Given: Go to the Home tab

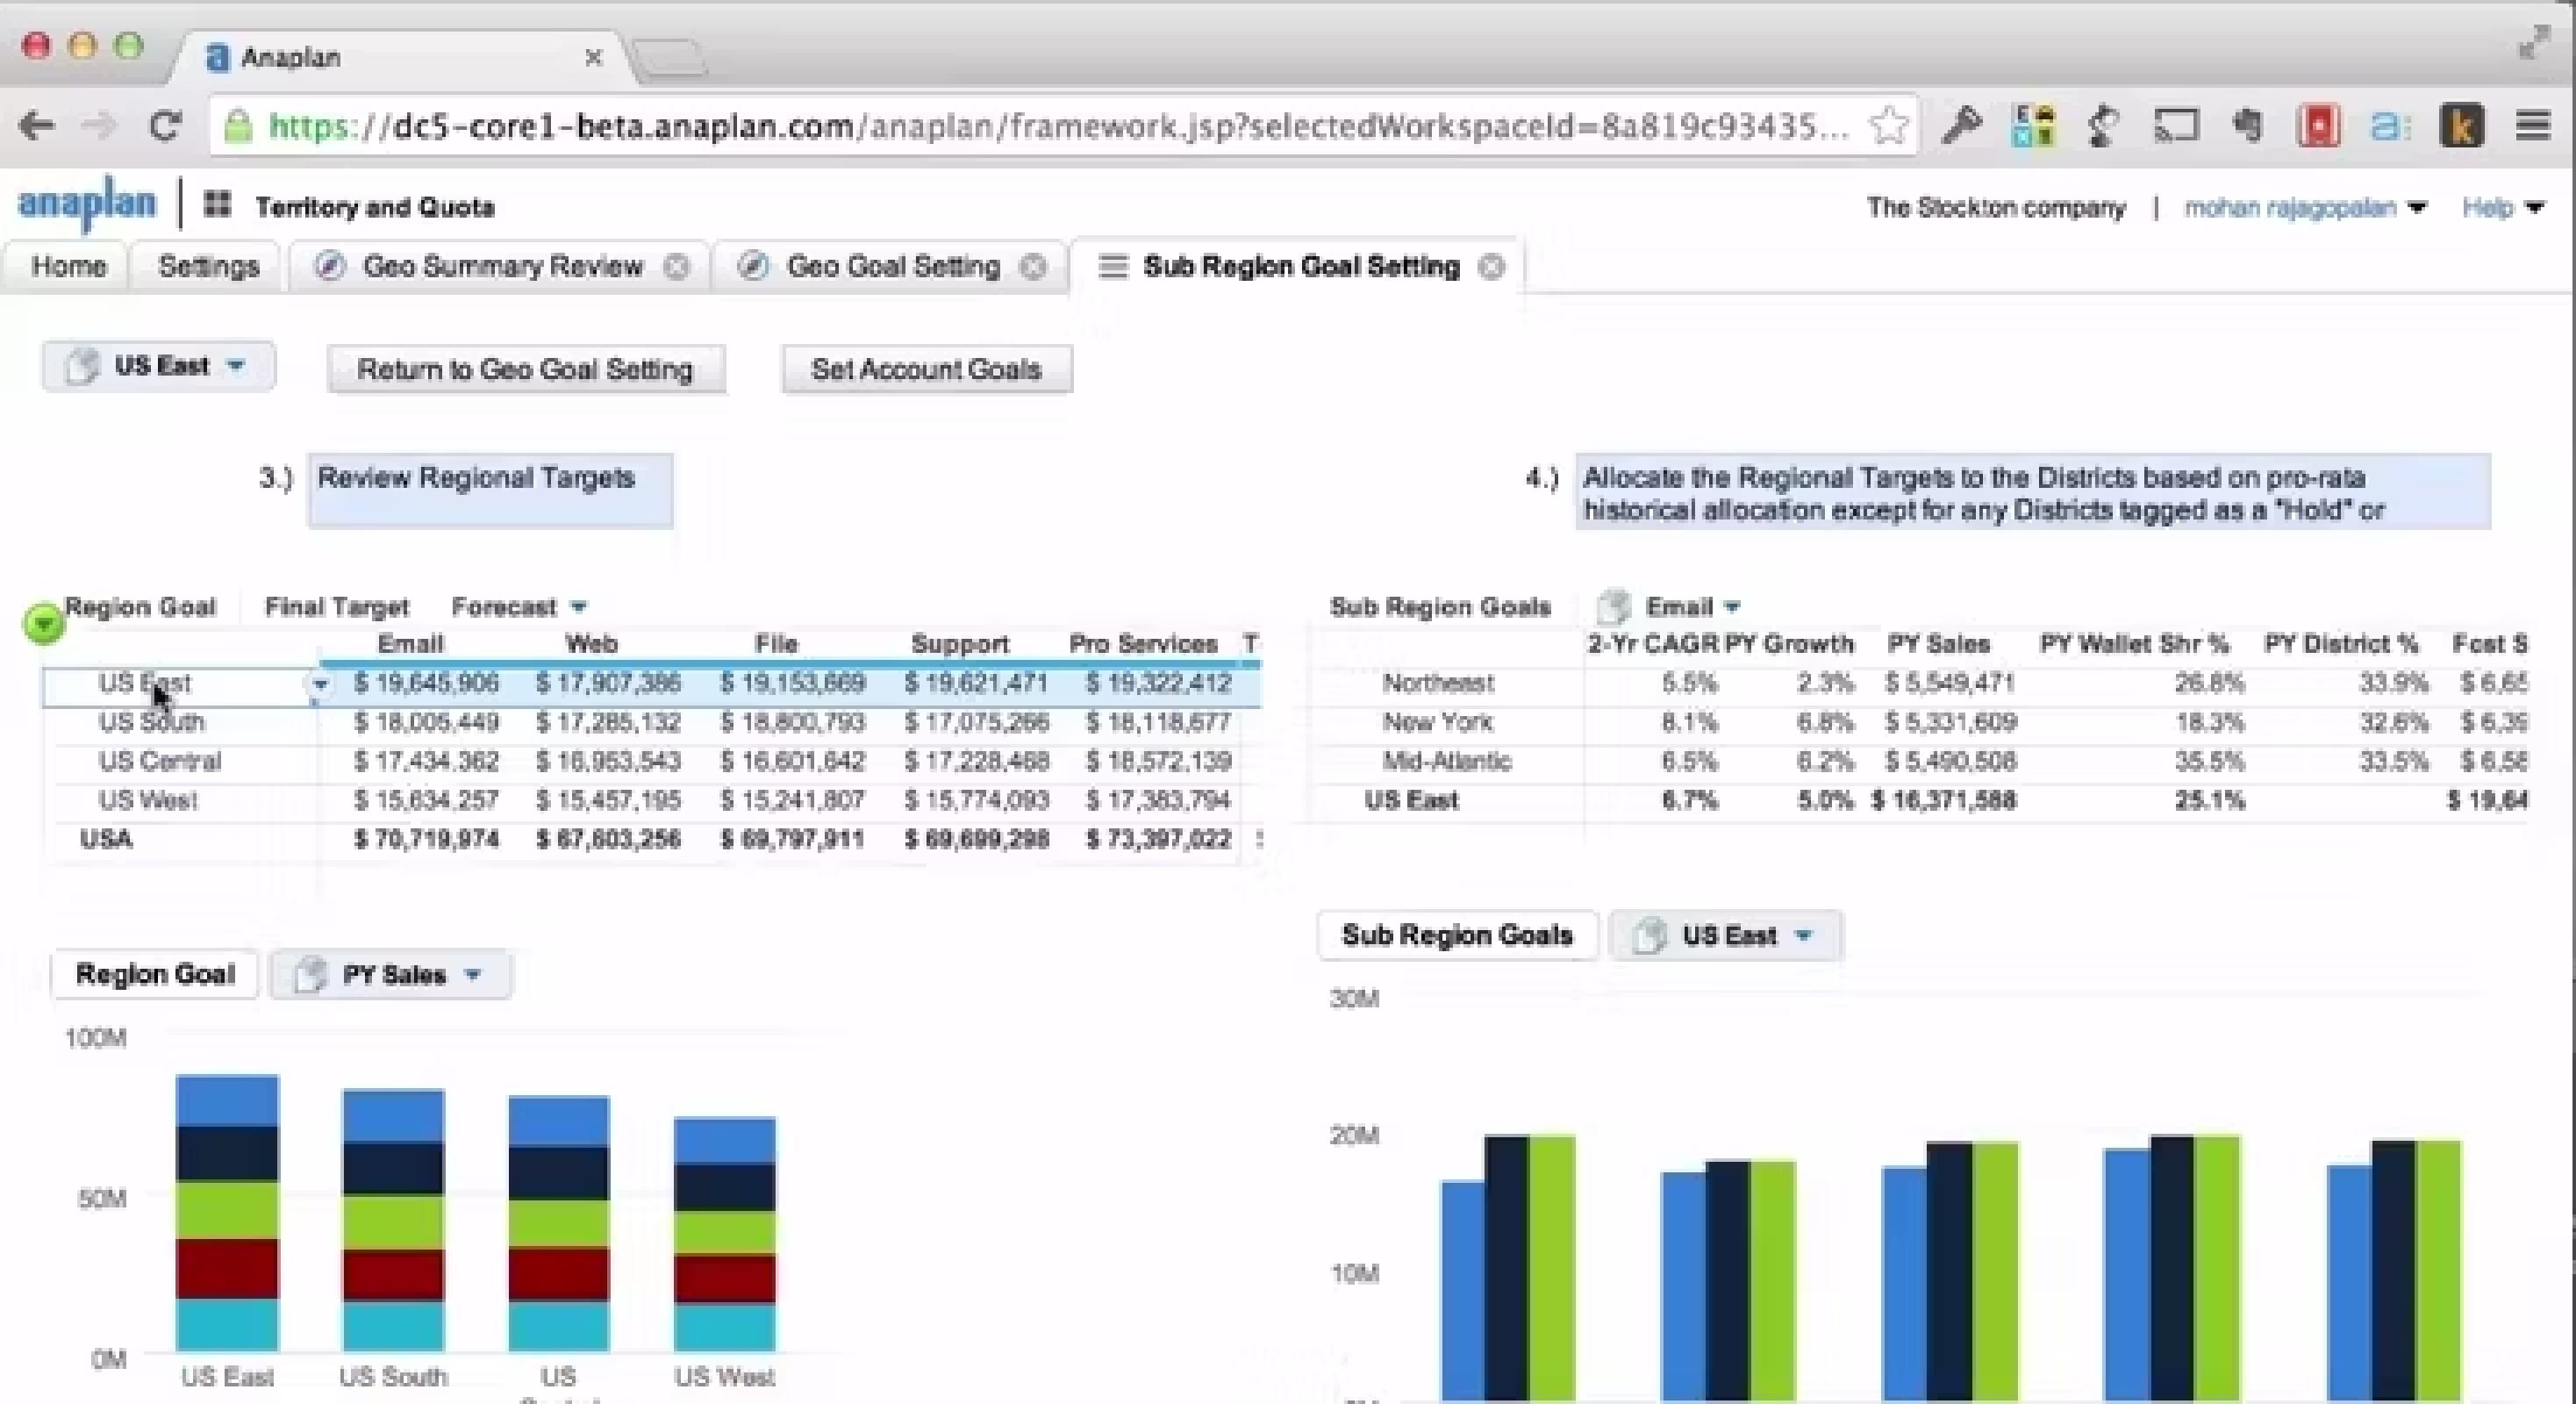Looking at the screenshot, I should [68, 267].
